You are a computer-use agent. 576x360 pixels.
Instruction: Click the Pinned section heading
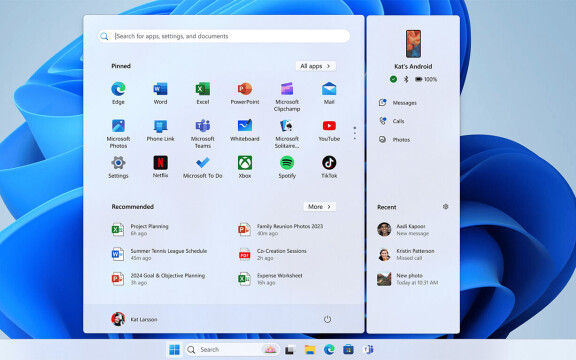[121, 66]
